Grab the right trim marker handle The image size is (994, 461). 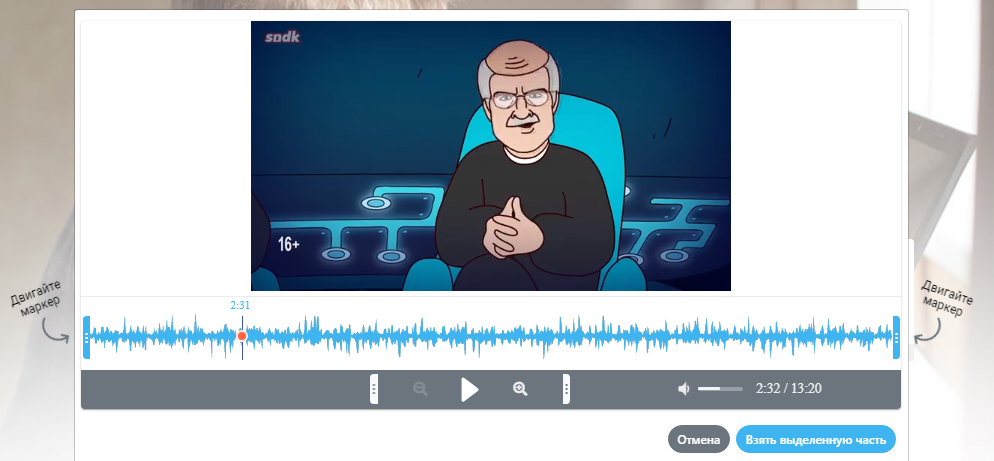point(896,337)
